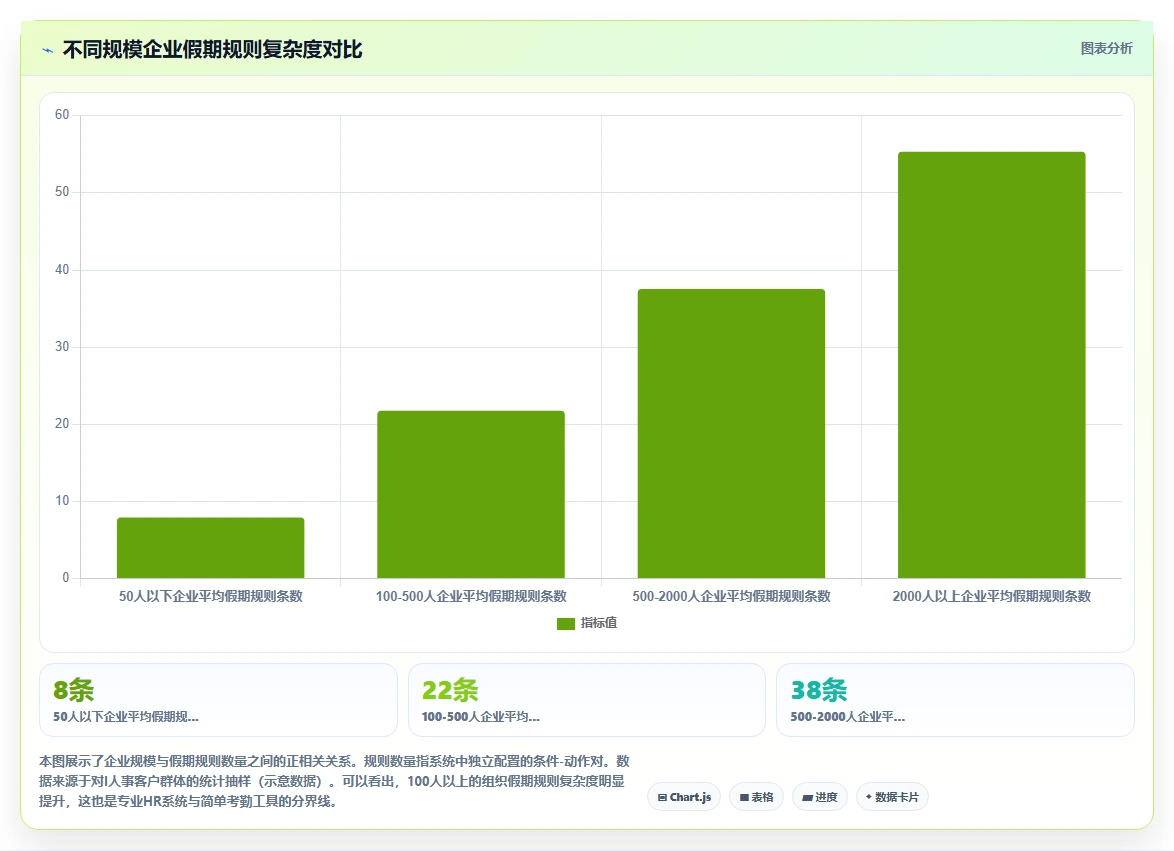Select the 数据卡片 tag
The height and width of the screenshot is (851, 1174).
coord(892,797)
